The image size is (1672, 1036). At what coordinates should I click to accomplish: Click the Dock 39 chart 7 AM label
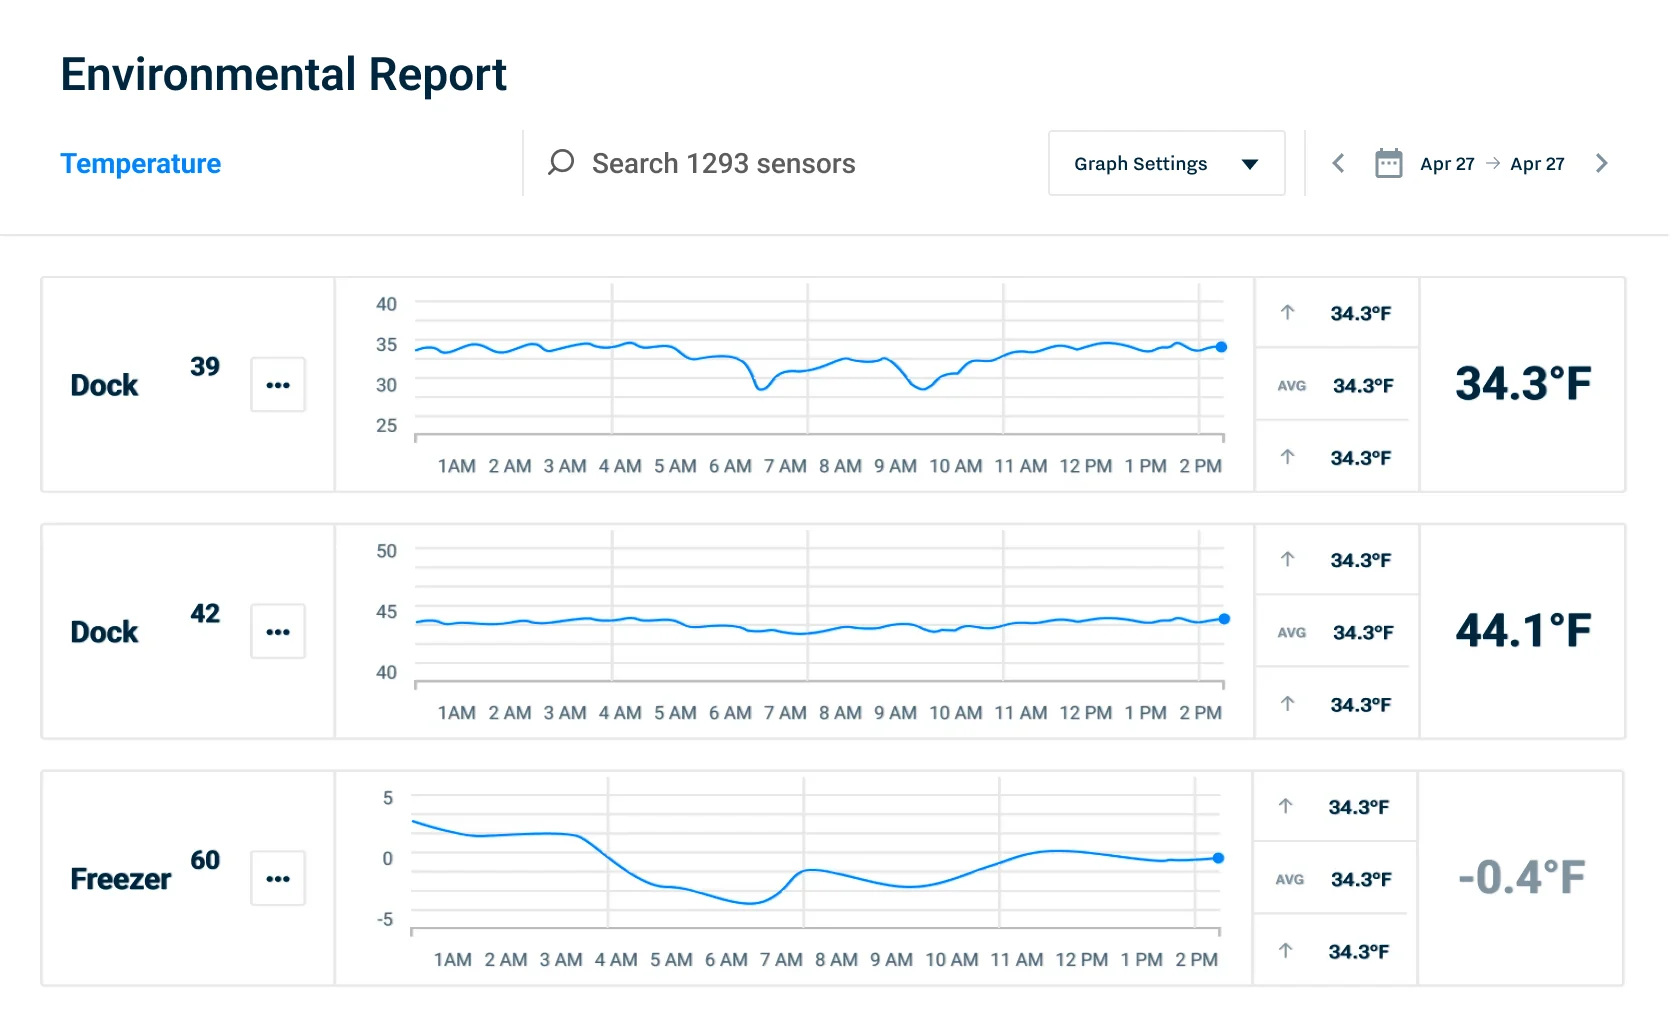point(785,466)
